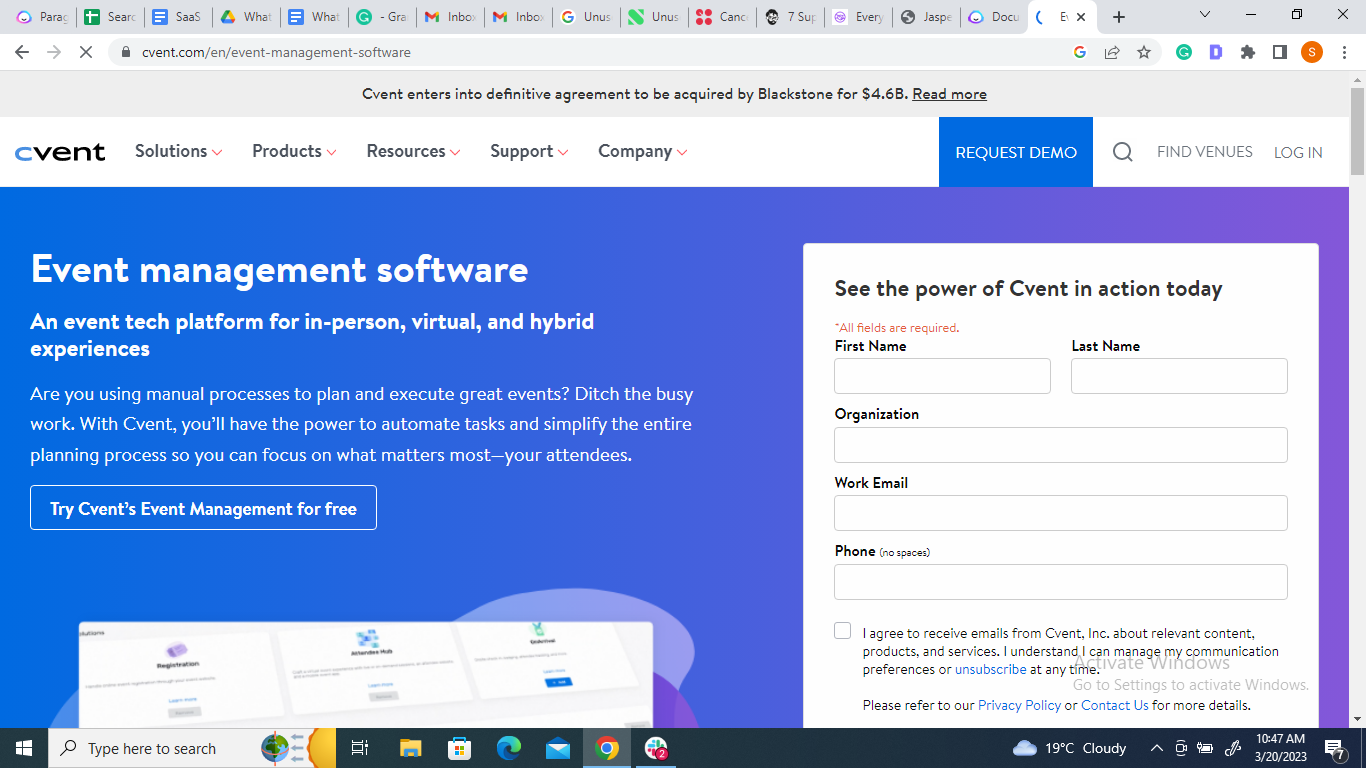Click the First Name input field
This screenshot has width=1366, height=768.
coord(943,376)
